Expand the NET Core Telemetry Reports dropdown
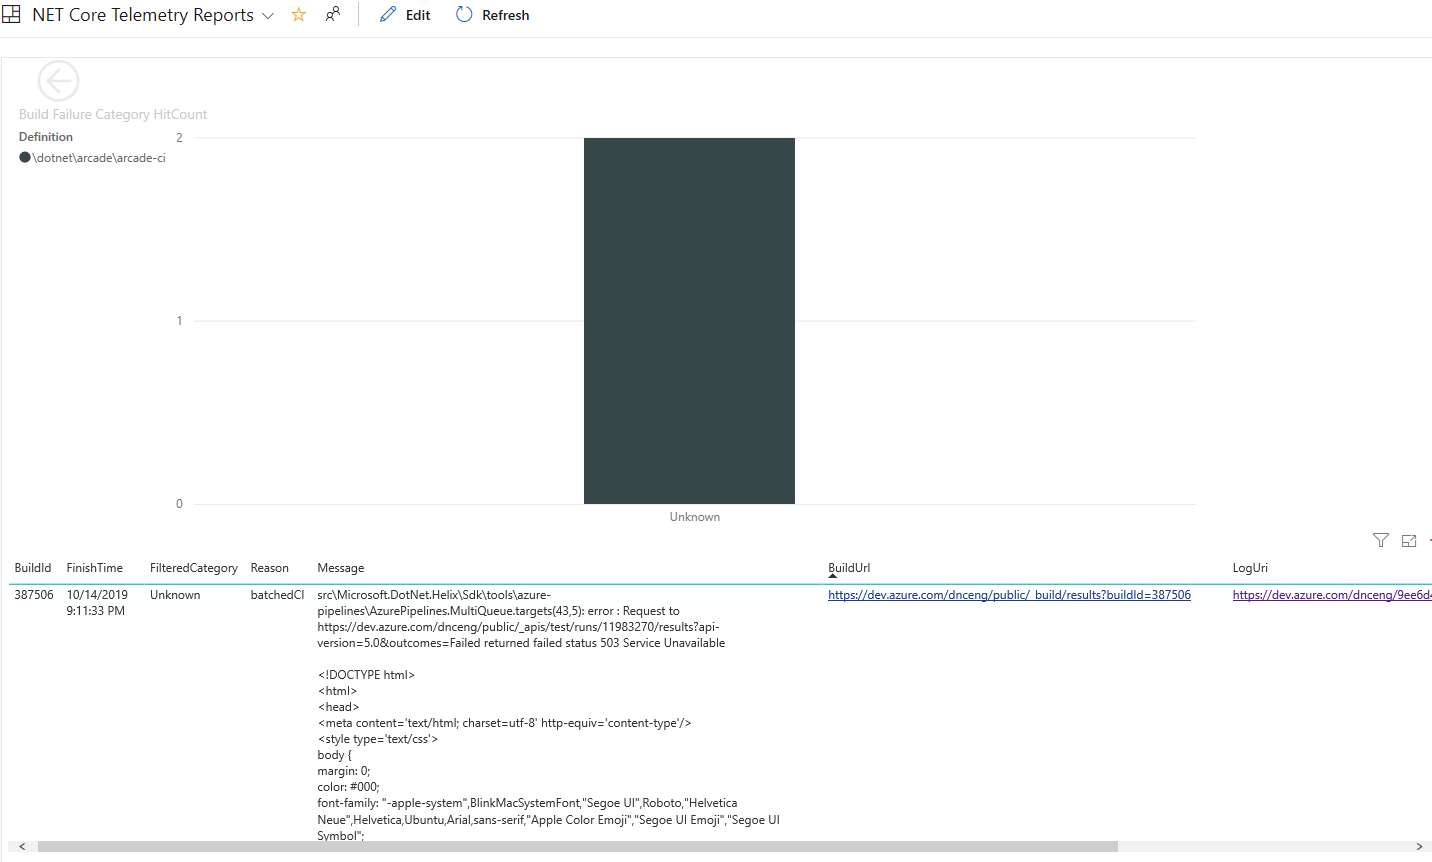1432x862 pixels. (267, 14)
